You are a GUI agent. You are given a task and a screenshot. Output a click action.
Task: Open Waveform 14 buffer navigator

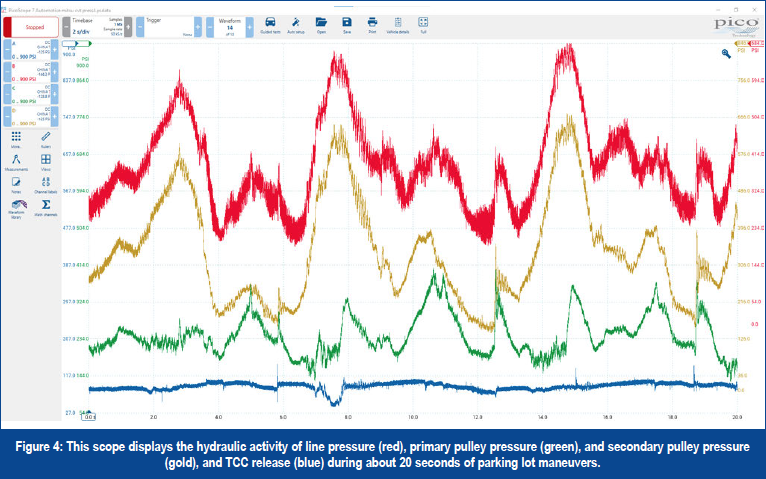(230, 27)
